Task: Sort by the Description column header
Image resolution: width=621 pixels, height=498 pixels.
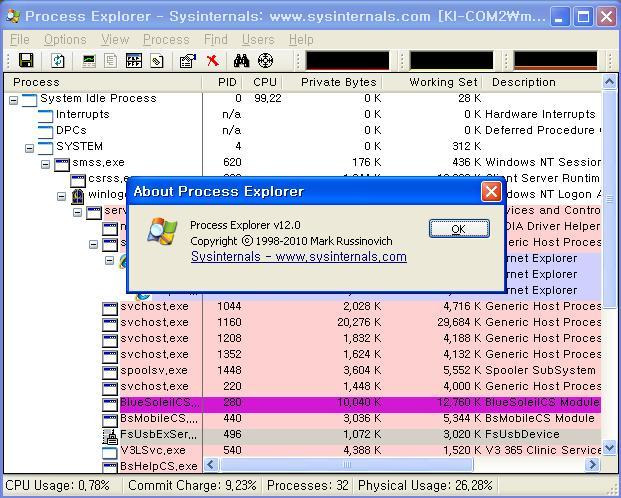Action: pos(542,82)
